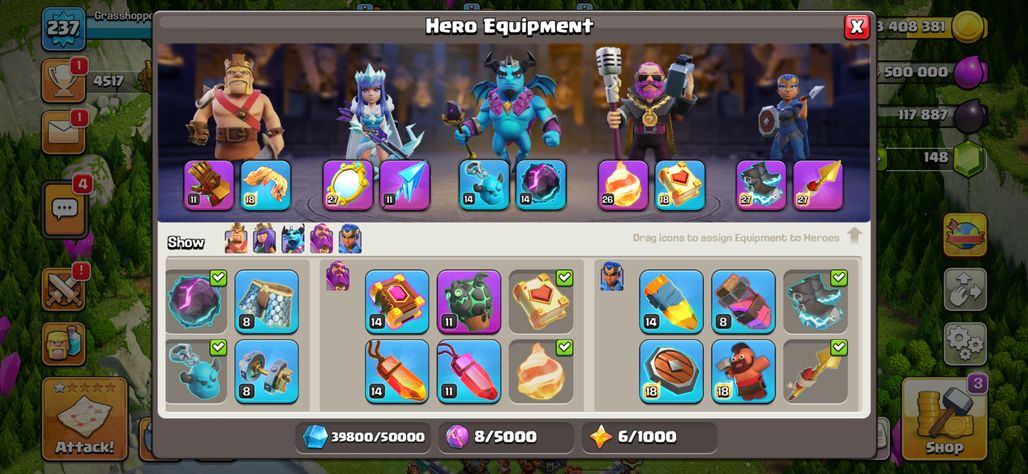Open Minion Prince's dark orb slot
This screenshot has width=1028, height=474.
[x=541, y=185]
